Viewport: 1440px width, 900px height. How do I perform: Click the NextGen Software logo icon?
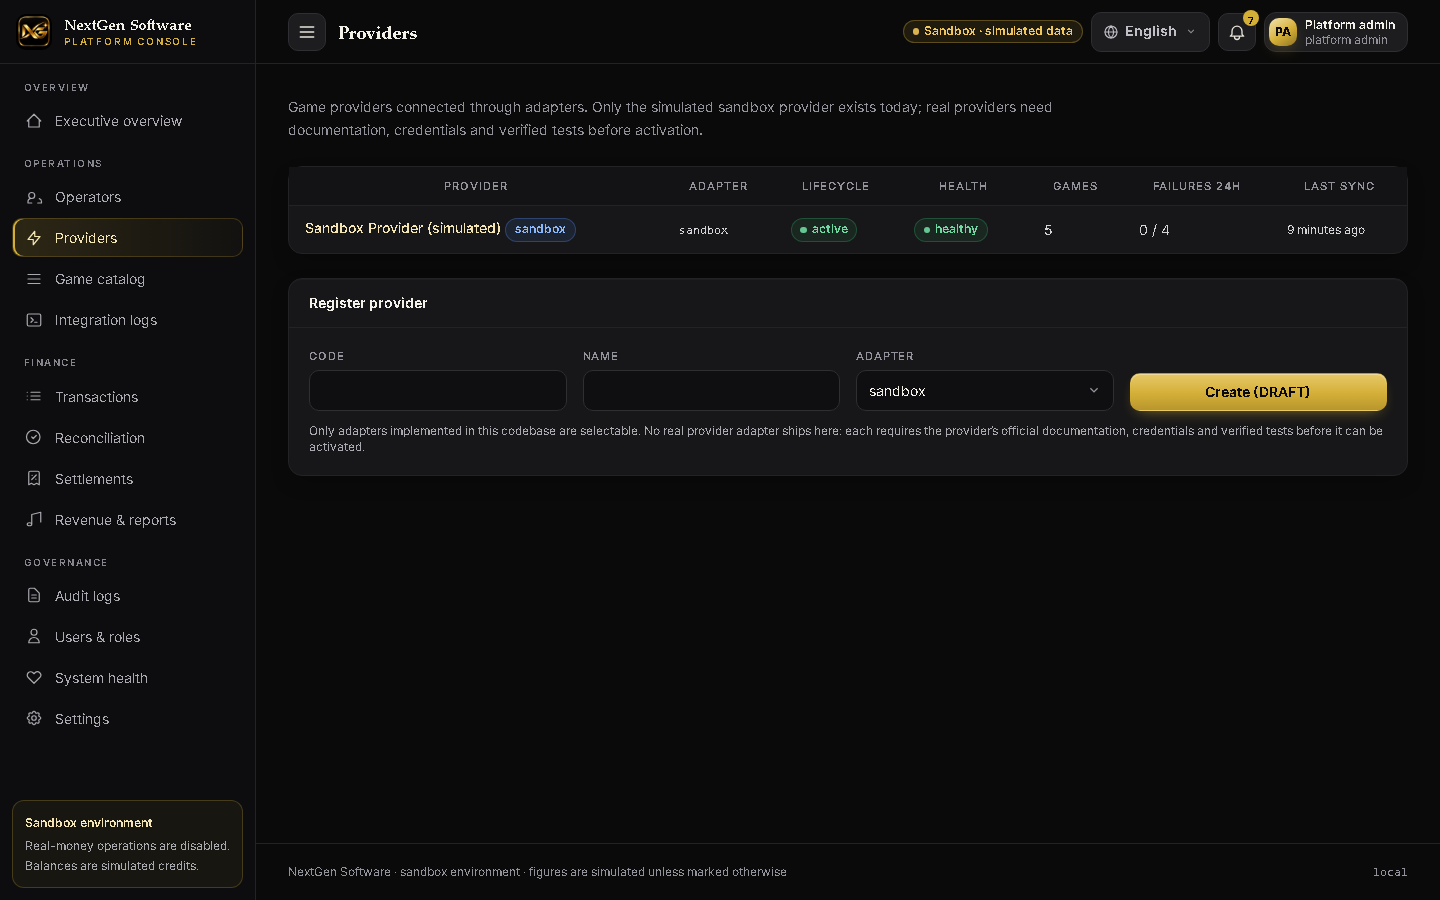pyautogui.click(x=34, y=31)
